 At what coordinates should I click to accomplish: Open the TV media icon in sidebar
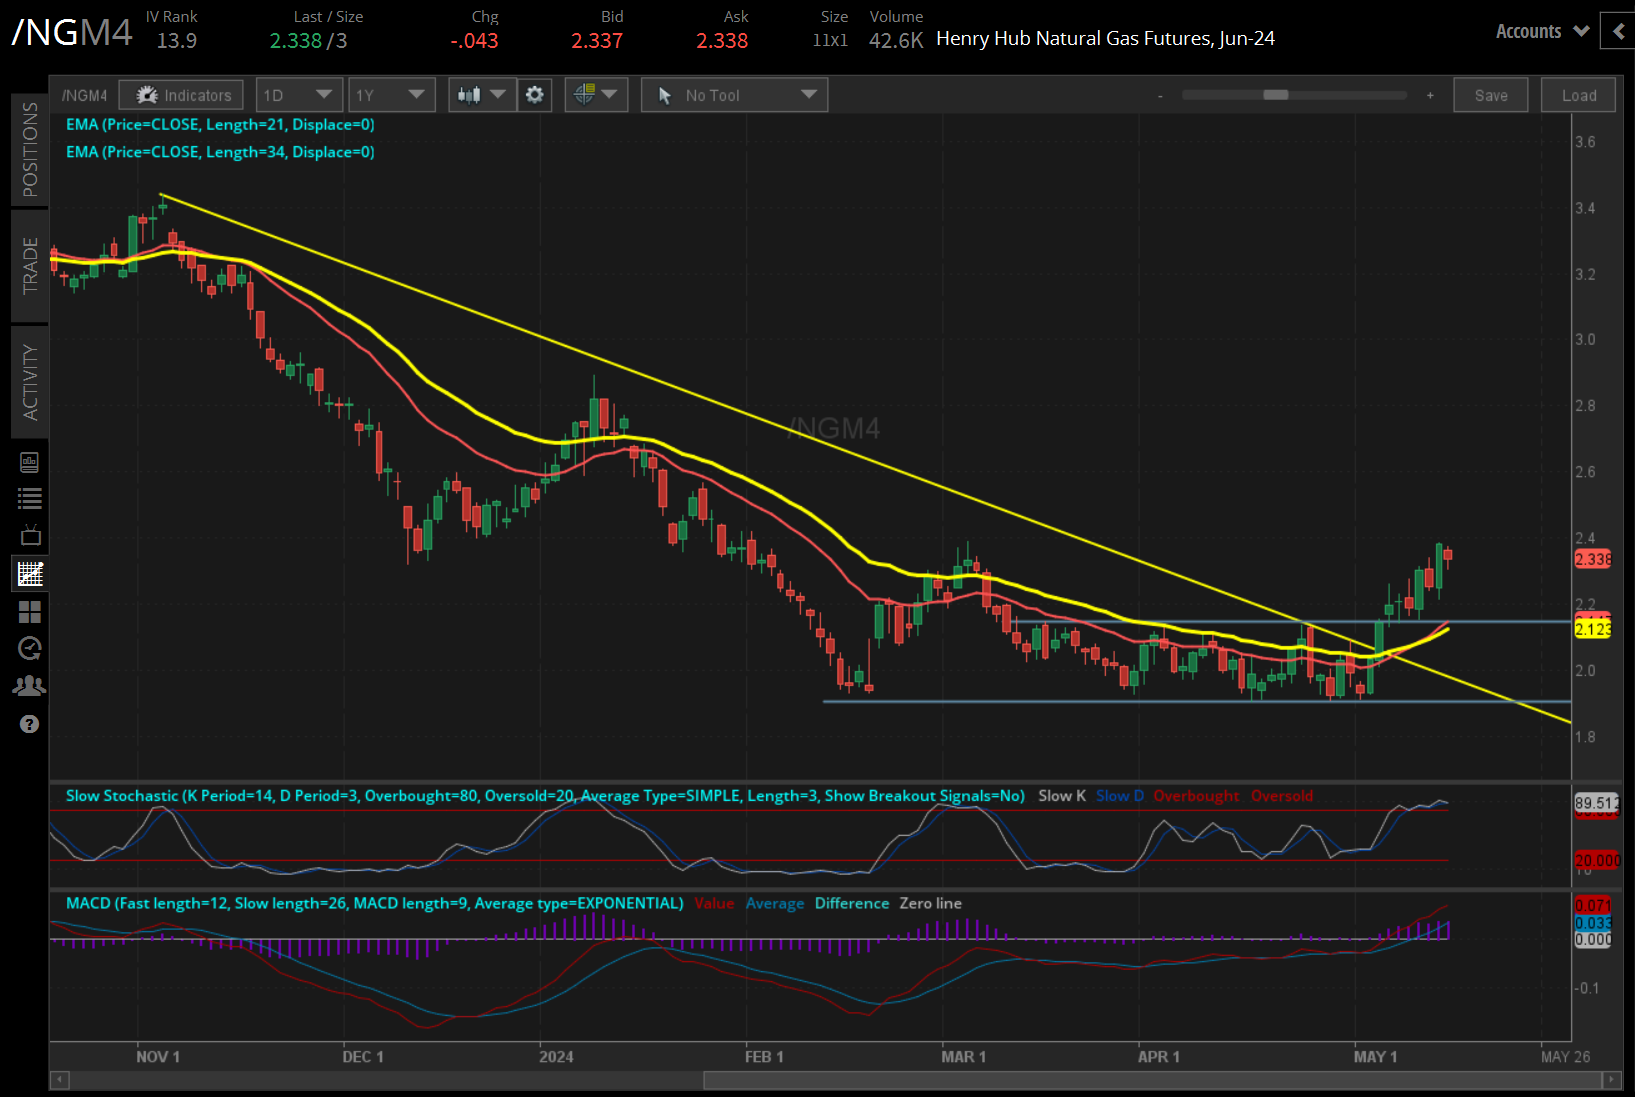coord(30,535)
